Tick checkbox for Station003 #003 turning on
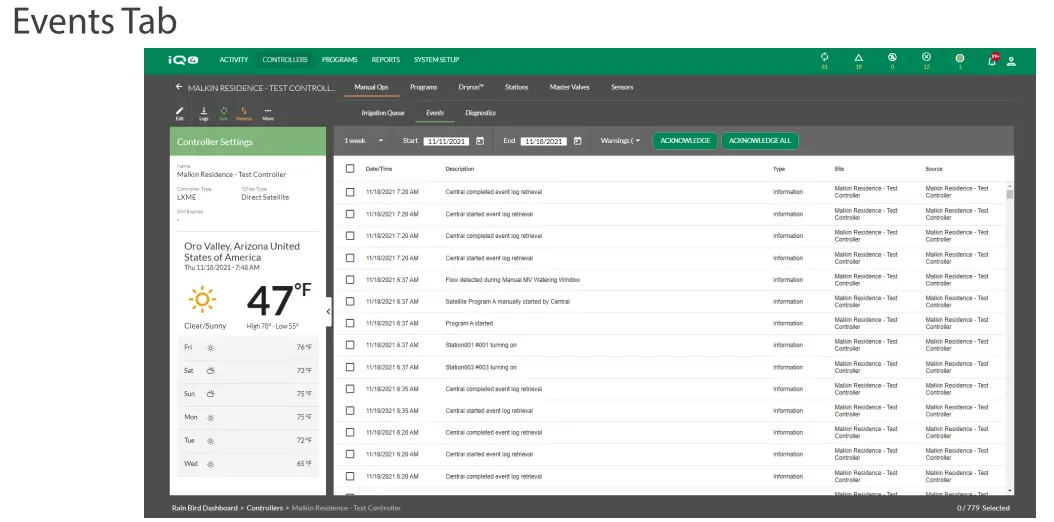Viewport: 1054px width, 522px height. pos(350,367)
